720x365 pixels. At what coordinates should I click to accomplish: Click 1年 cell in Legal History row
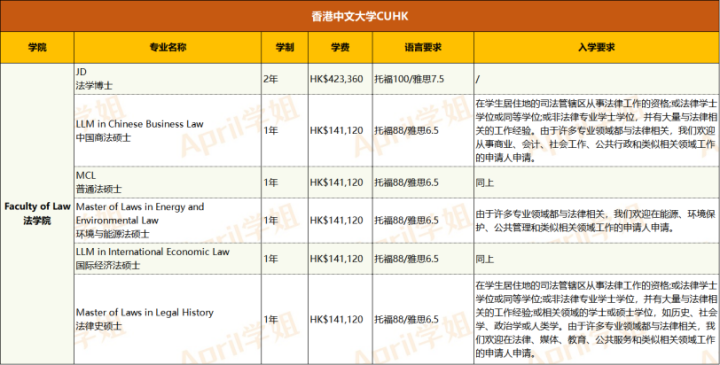coord(285,319)
